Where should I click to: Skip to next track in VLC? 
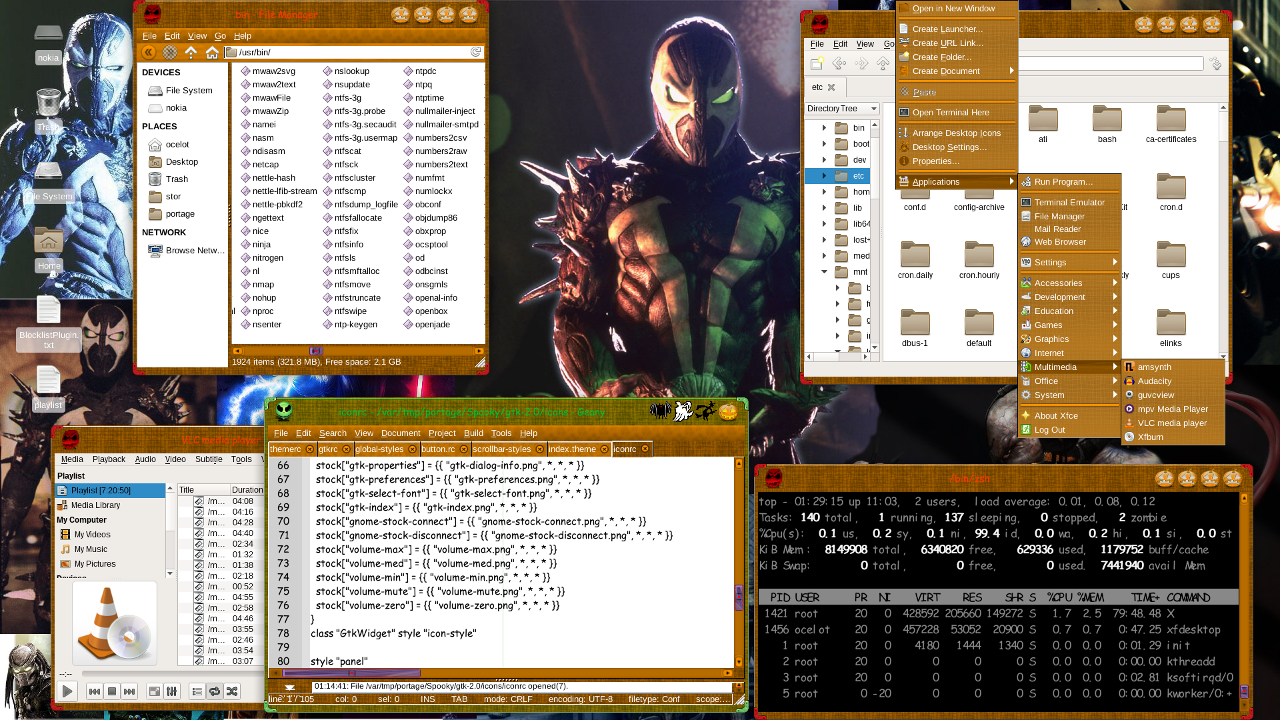pos(130,691)
